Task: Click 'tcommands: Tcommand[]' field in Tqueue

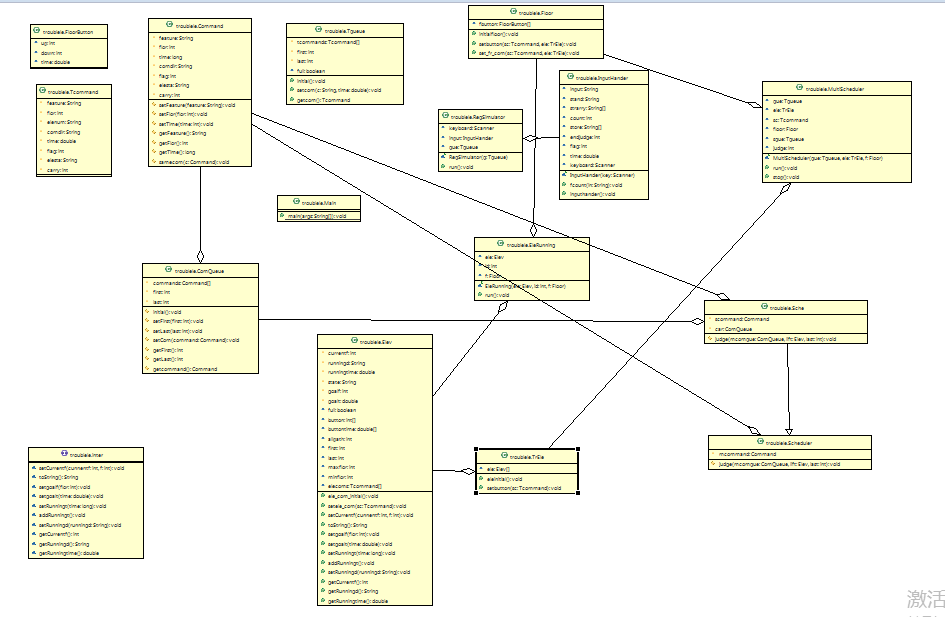Action: (328, 42)
